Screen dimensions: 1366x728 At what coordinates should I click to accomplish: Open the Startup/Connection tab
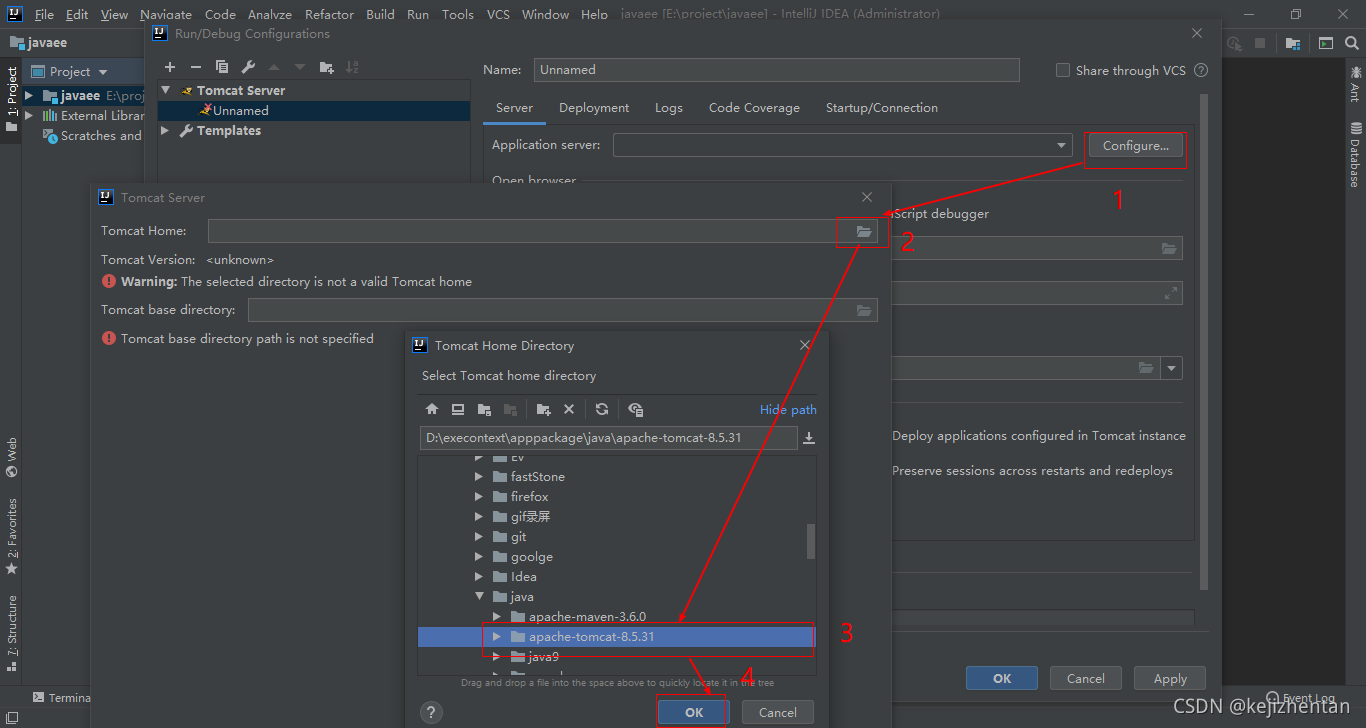(882, 108)
